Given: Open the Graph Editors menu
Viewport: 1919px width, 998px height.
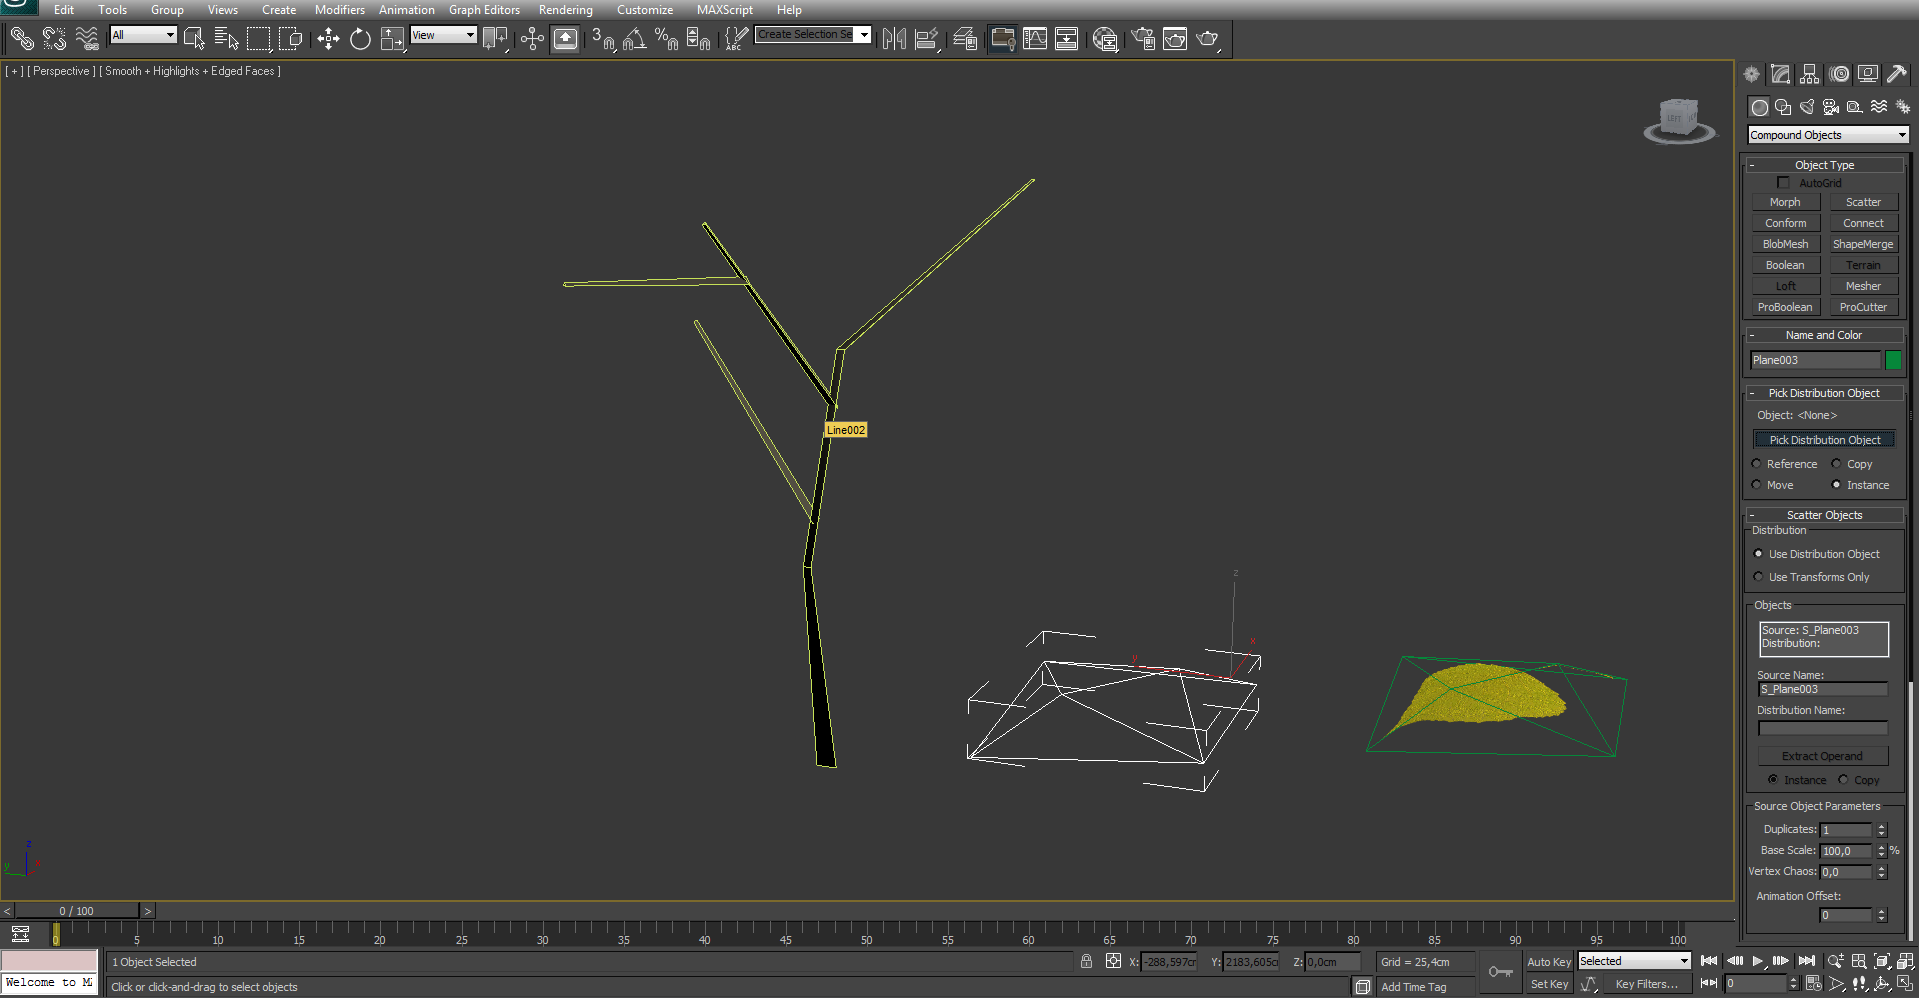Looking at the screenshot, I should (484, 10).
